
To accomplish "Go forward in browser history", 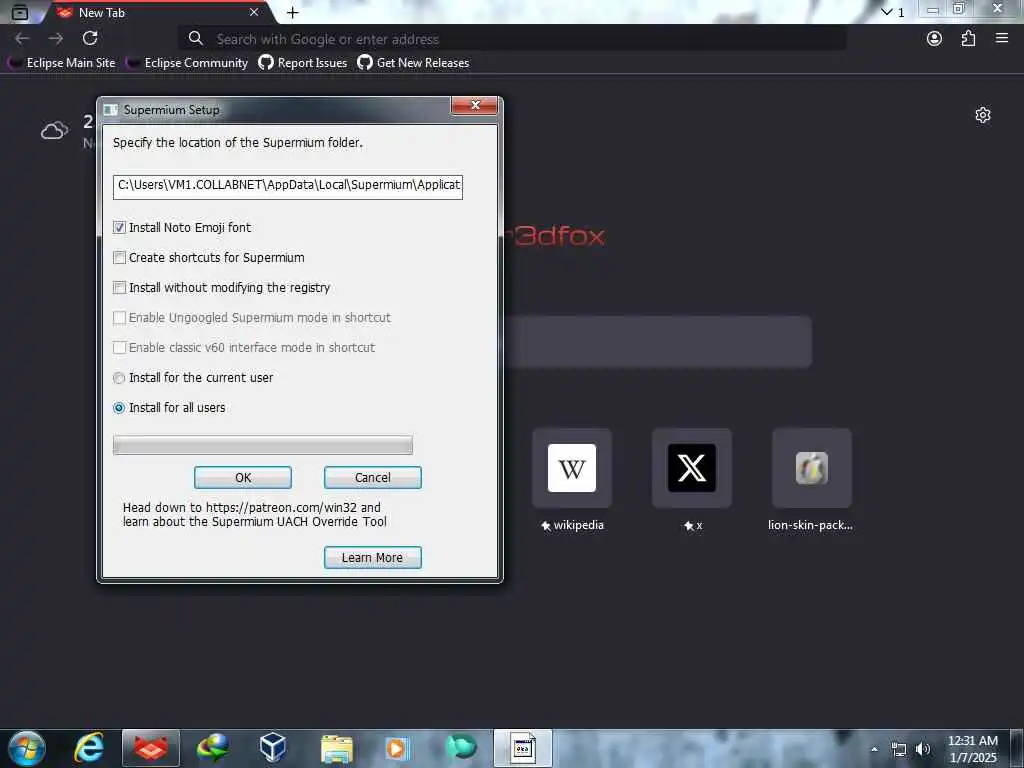I will pyautogui.click(x=56, y=39).
